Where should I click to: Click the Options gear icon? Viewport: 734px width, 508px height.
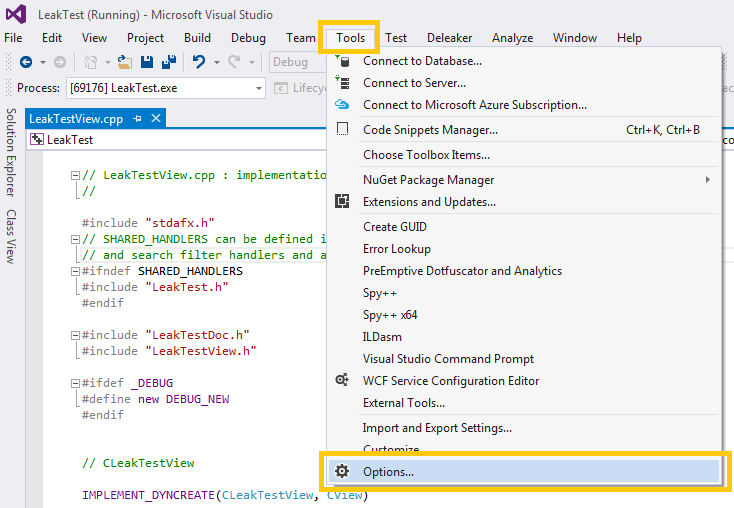coord(342,471)
